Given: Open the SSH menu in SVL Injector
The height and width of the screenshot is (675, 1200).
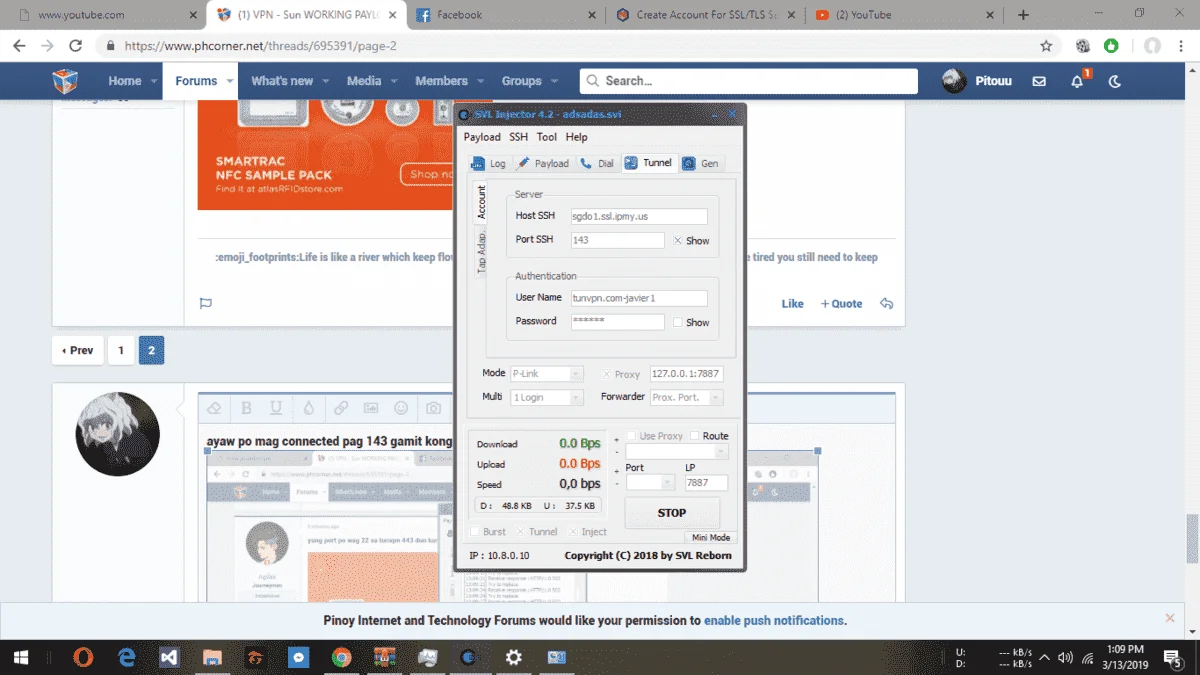Looking at the screenshot, I should (518, 137).
